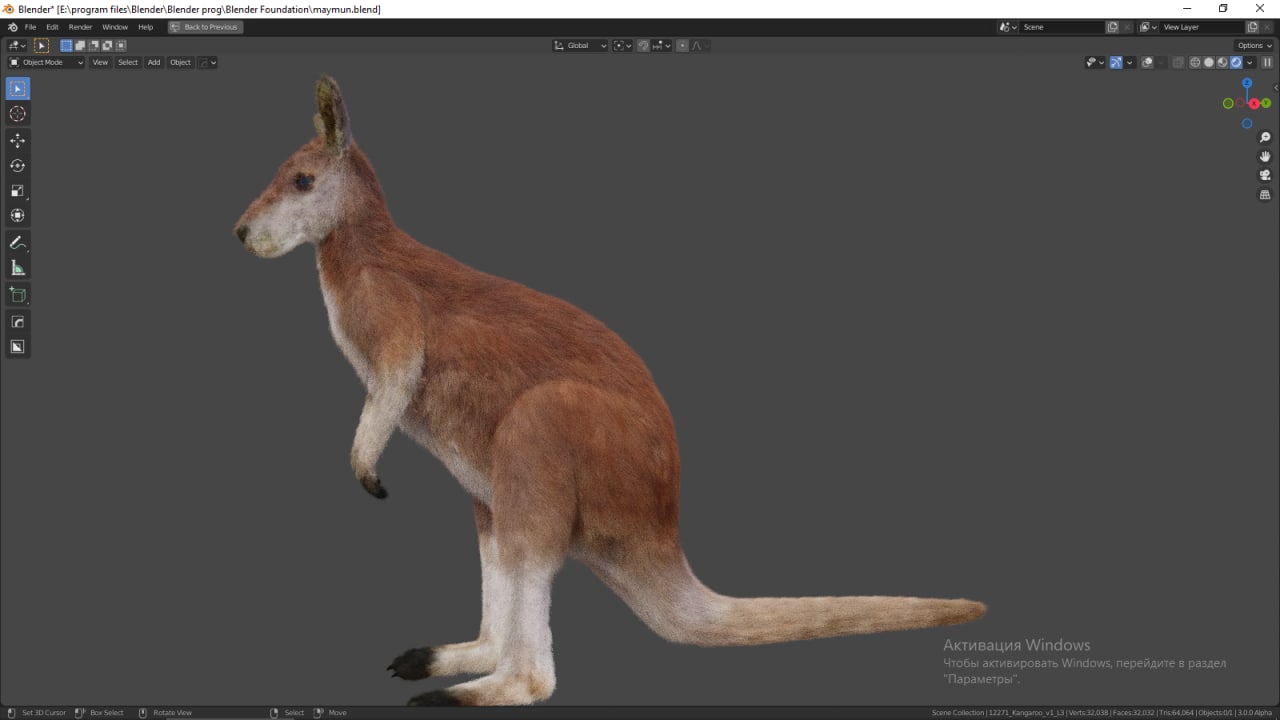Open the Add menu button

[154, 62]
